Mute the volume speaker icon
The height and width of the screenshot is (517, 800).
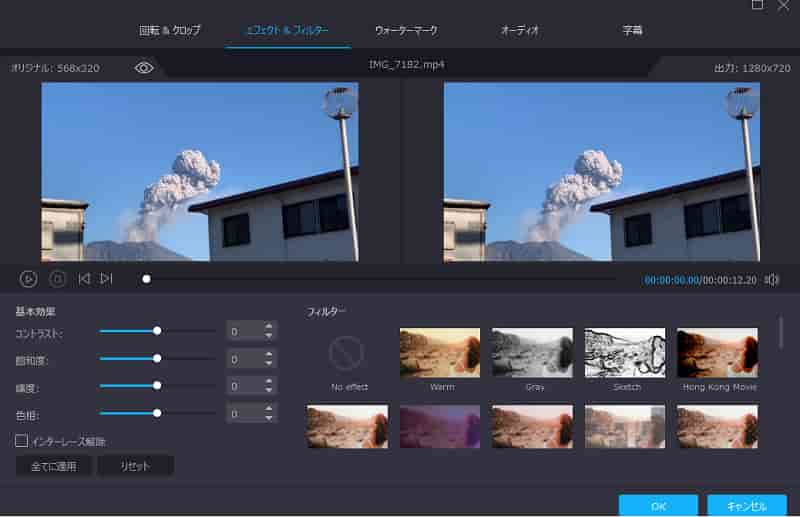tap(771, 280)
